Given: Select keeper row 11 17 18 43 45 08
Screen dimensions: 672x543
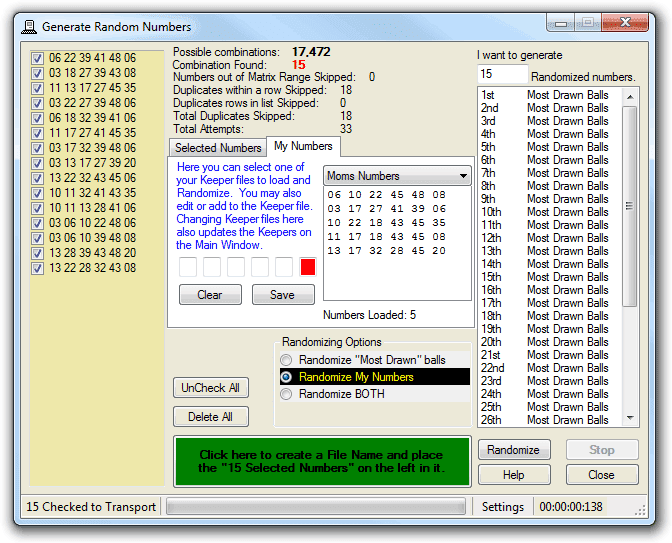Looking at the screenshot, I should 387,237.
